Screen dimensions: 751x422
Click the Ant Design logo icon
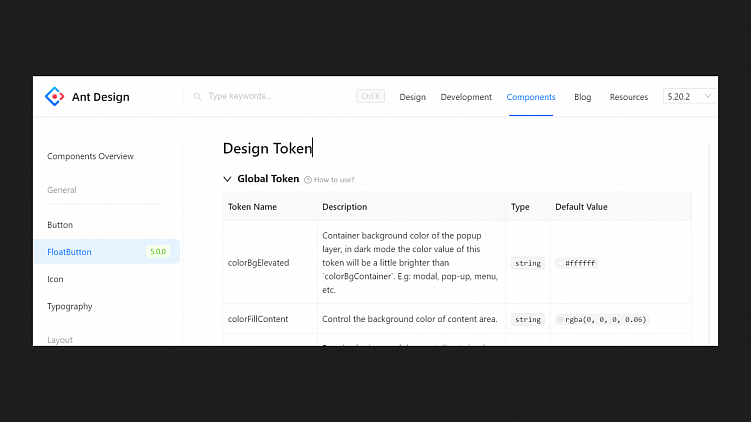[x=54, y=97]
